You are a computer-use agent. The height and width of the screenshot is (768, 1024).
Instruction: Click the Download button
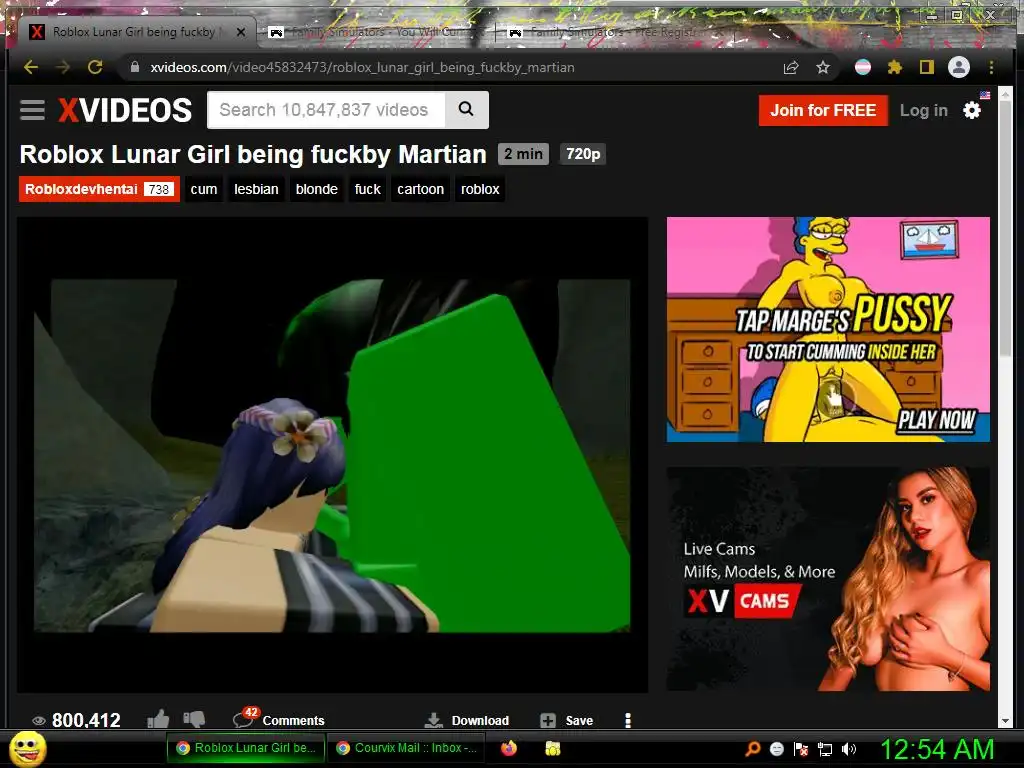pyautogui.click(x=466, y=720)
